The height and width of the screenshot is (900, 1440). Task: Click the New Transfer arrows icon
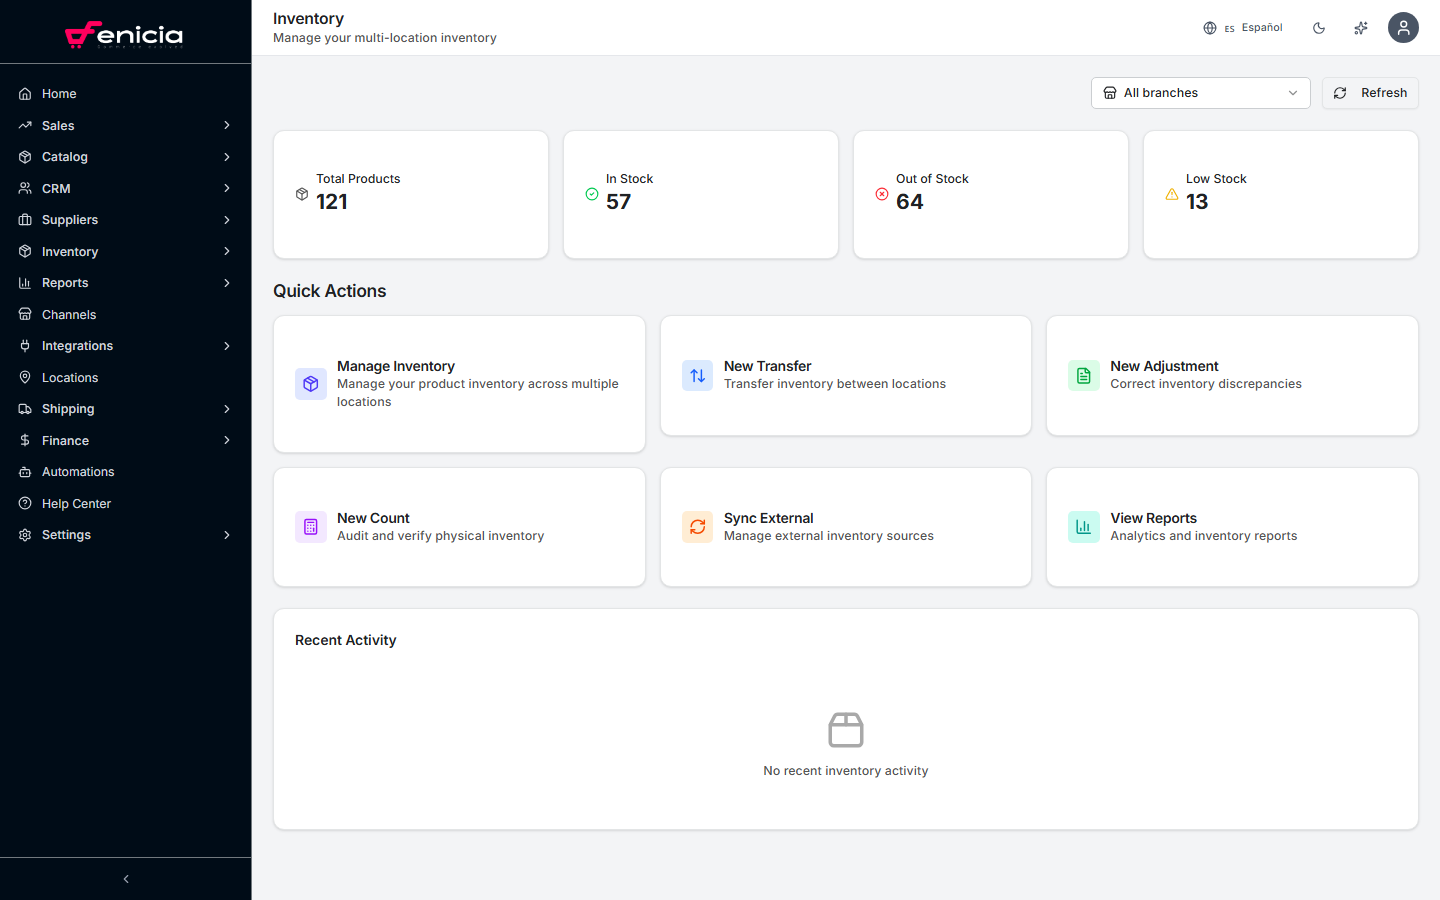click(x=697, y=375)
